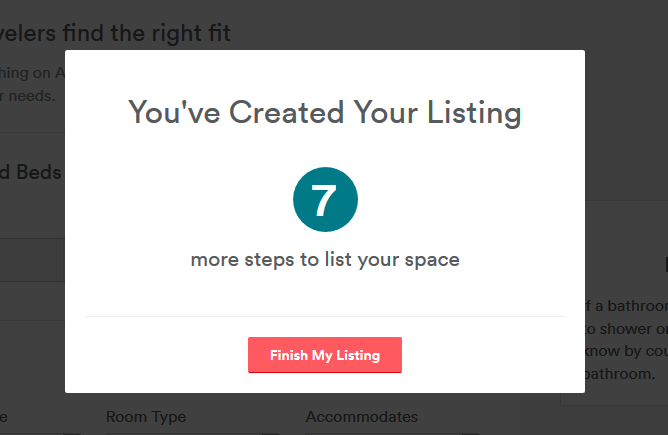The width and height of the screenshot is (668, 435).
Task: Click the Finish My Listing button
Action: tap(324, 355)
